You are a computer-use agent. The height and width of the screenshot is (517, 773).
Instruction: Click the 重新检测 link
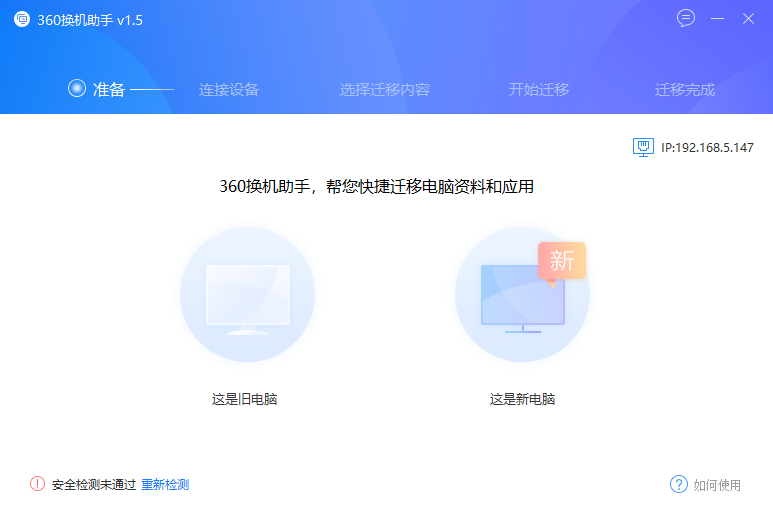pyautogui.click(x=165, y=484)
